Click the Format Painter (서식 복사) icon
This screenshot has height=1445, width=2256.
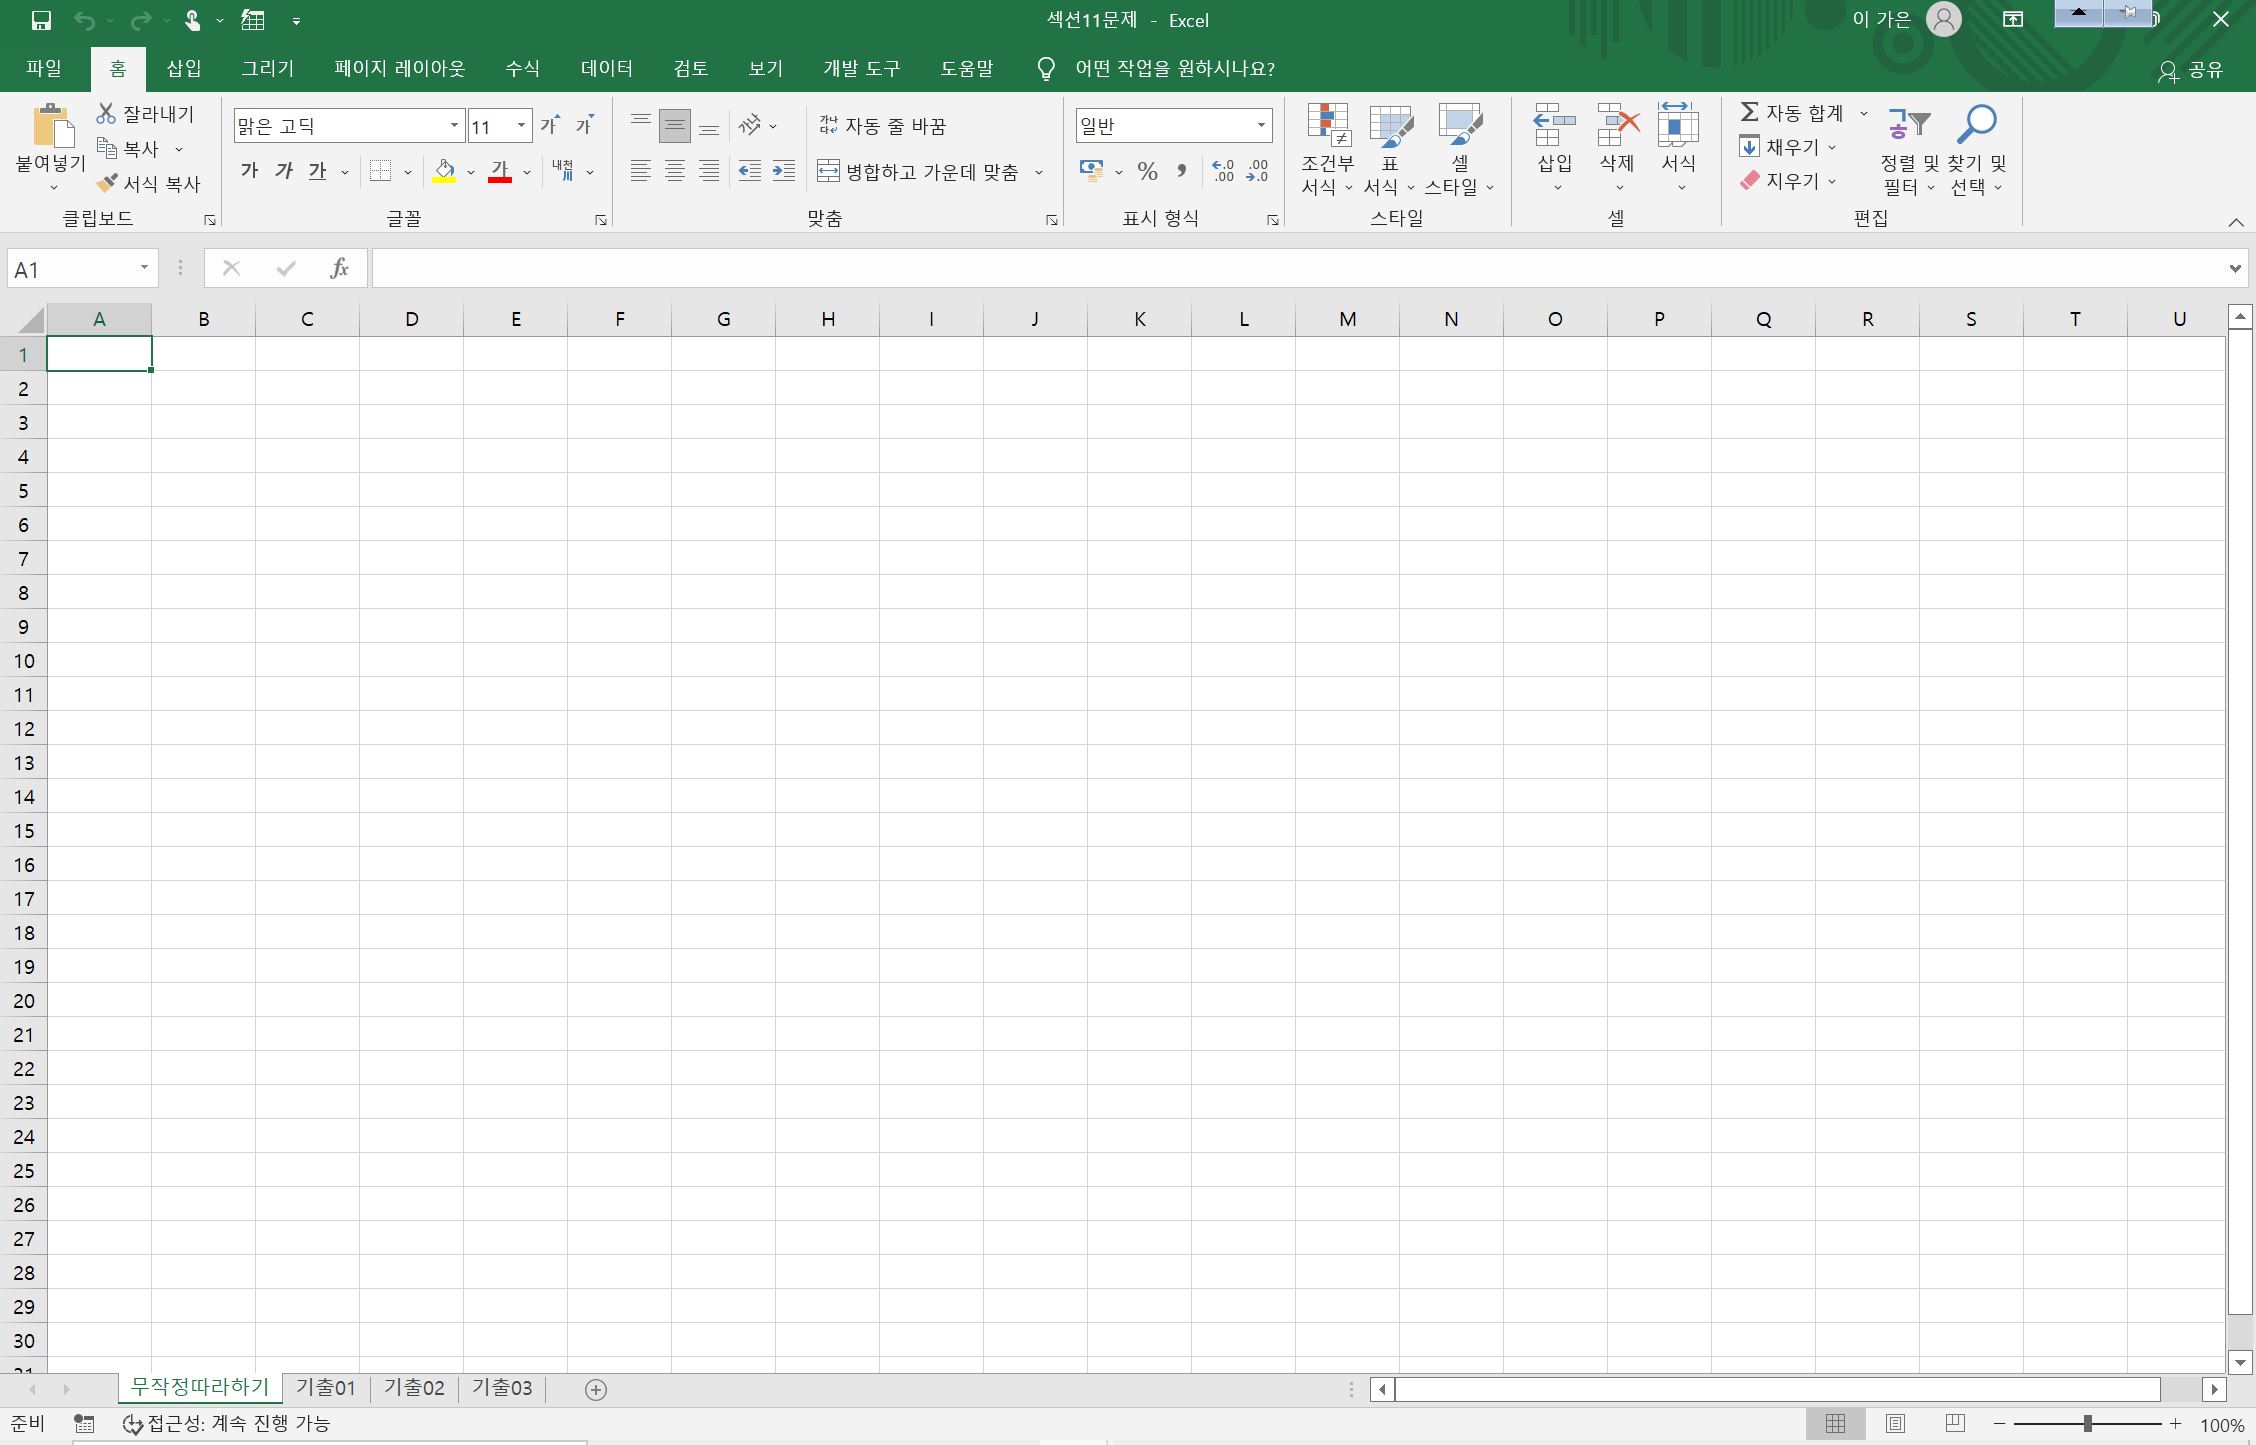pyautogui.click(x=108, y=183)
